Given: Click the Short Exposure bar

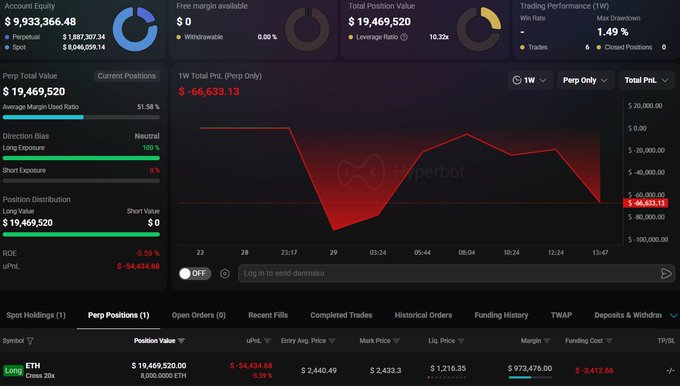Looking at the screenshot, I should point(81,180).
